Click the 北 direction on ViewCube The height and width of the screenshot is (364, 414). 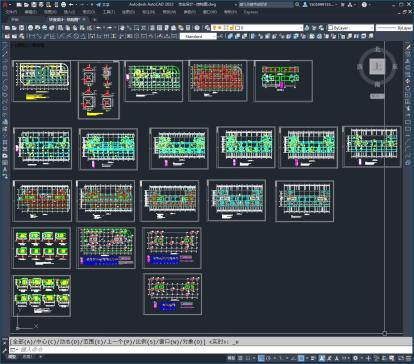378,49
